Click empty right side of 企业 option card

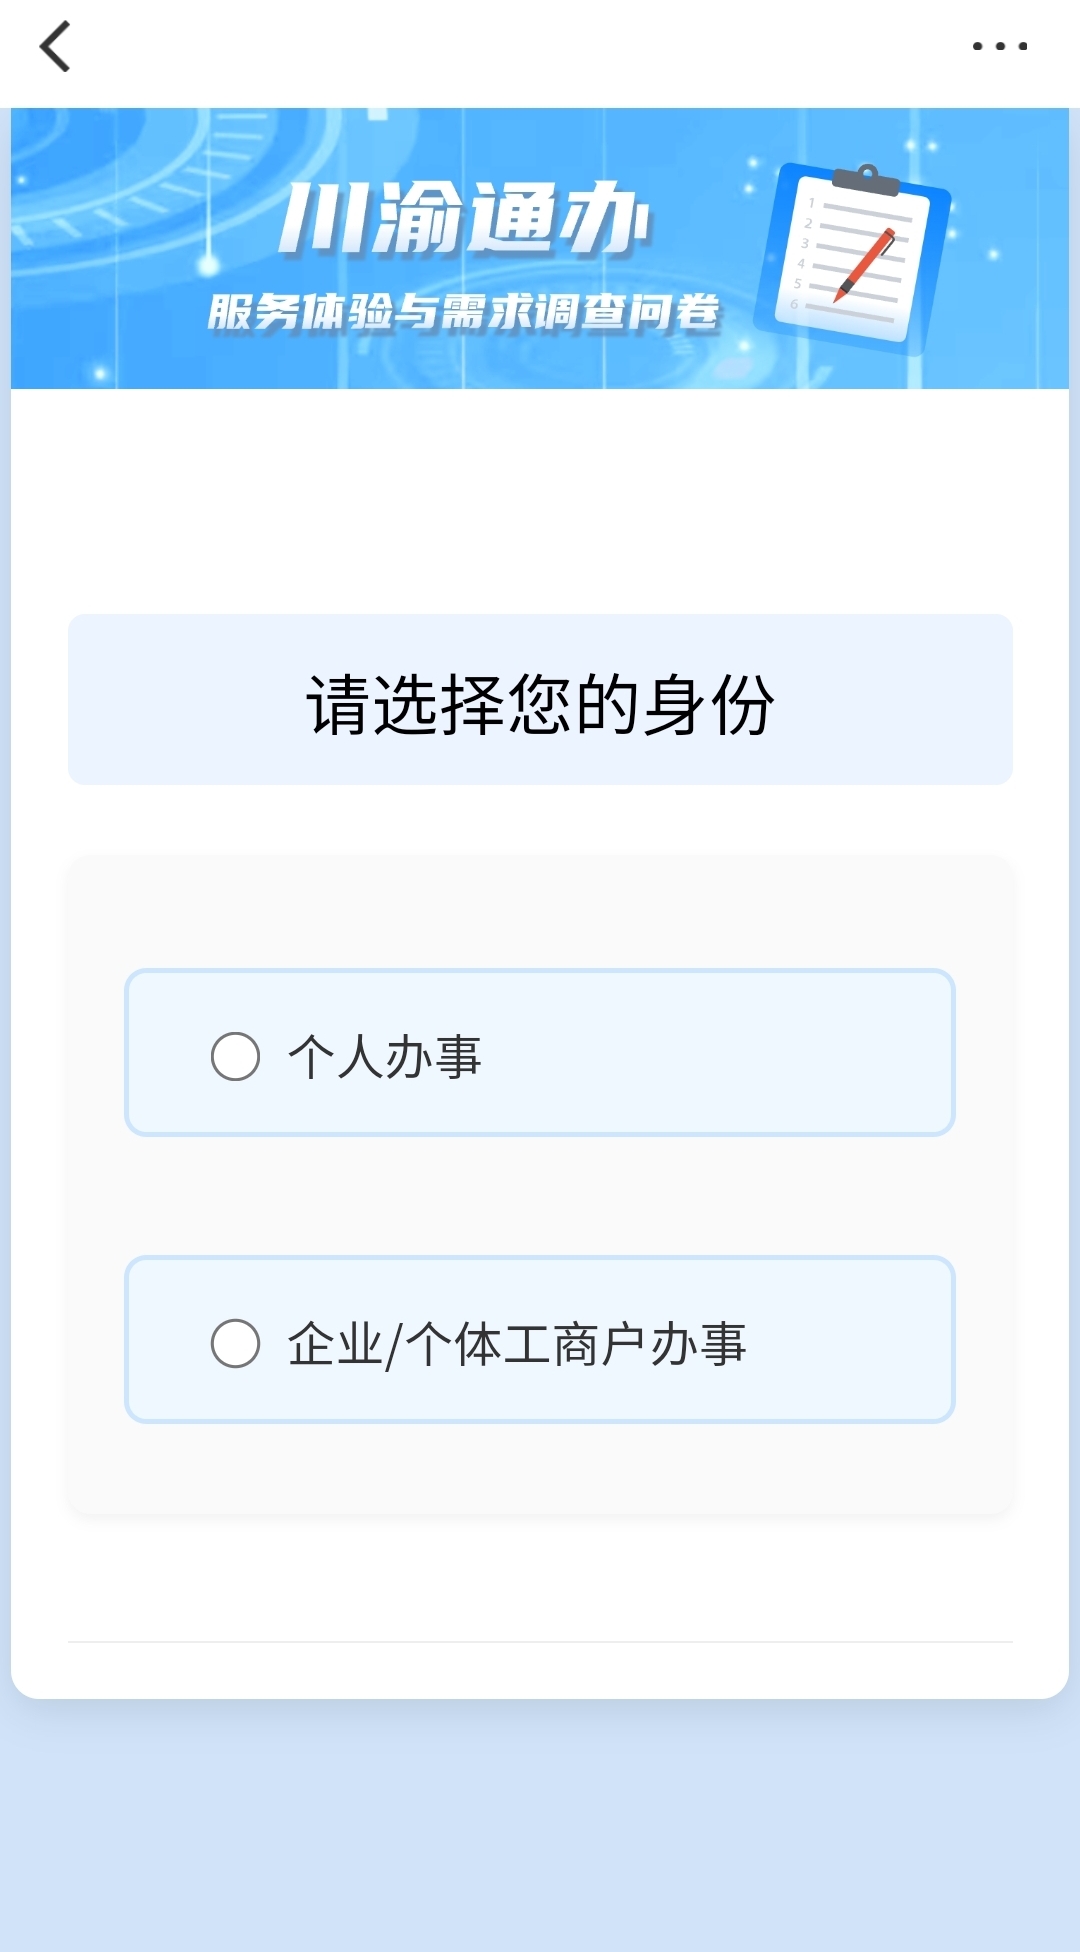860,1340
